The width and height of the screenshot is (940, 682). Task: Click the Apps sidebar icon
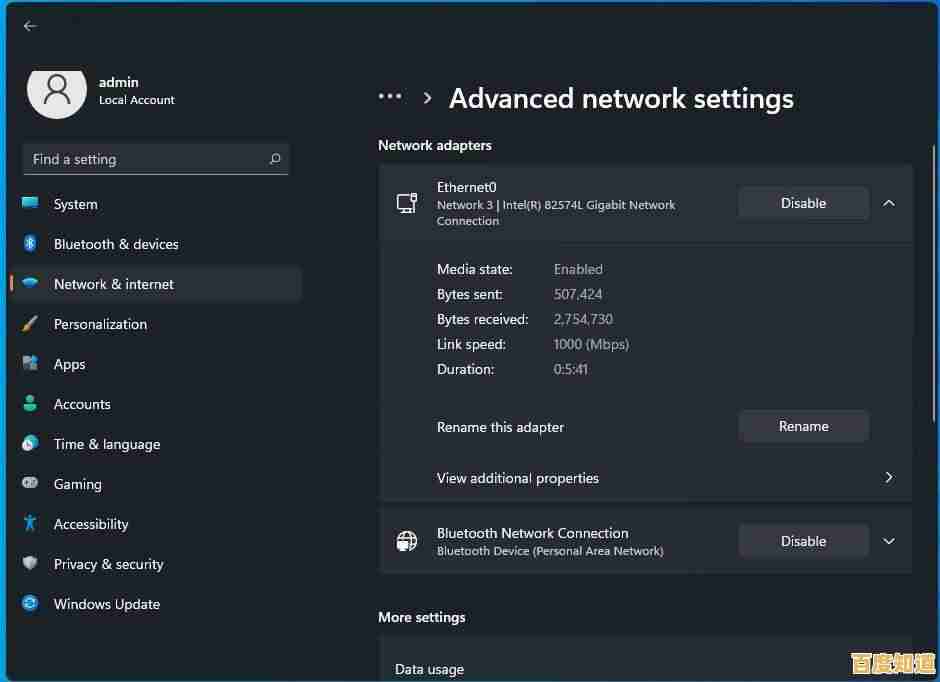[x=31, y=364]
